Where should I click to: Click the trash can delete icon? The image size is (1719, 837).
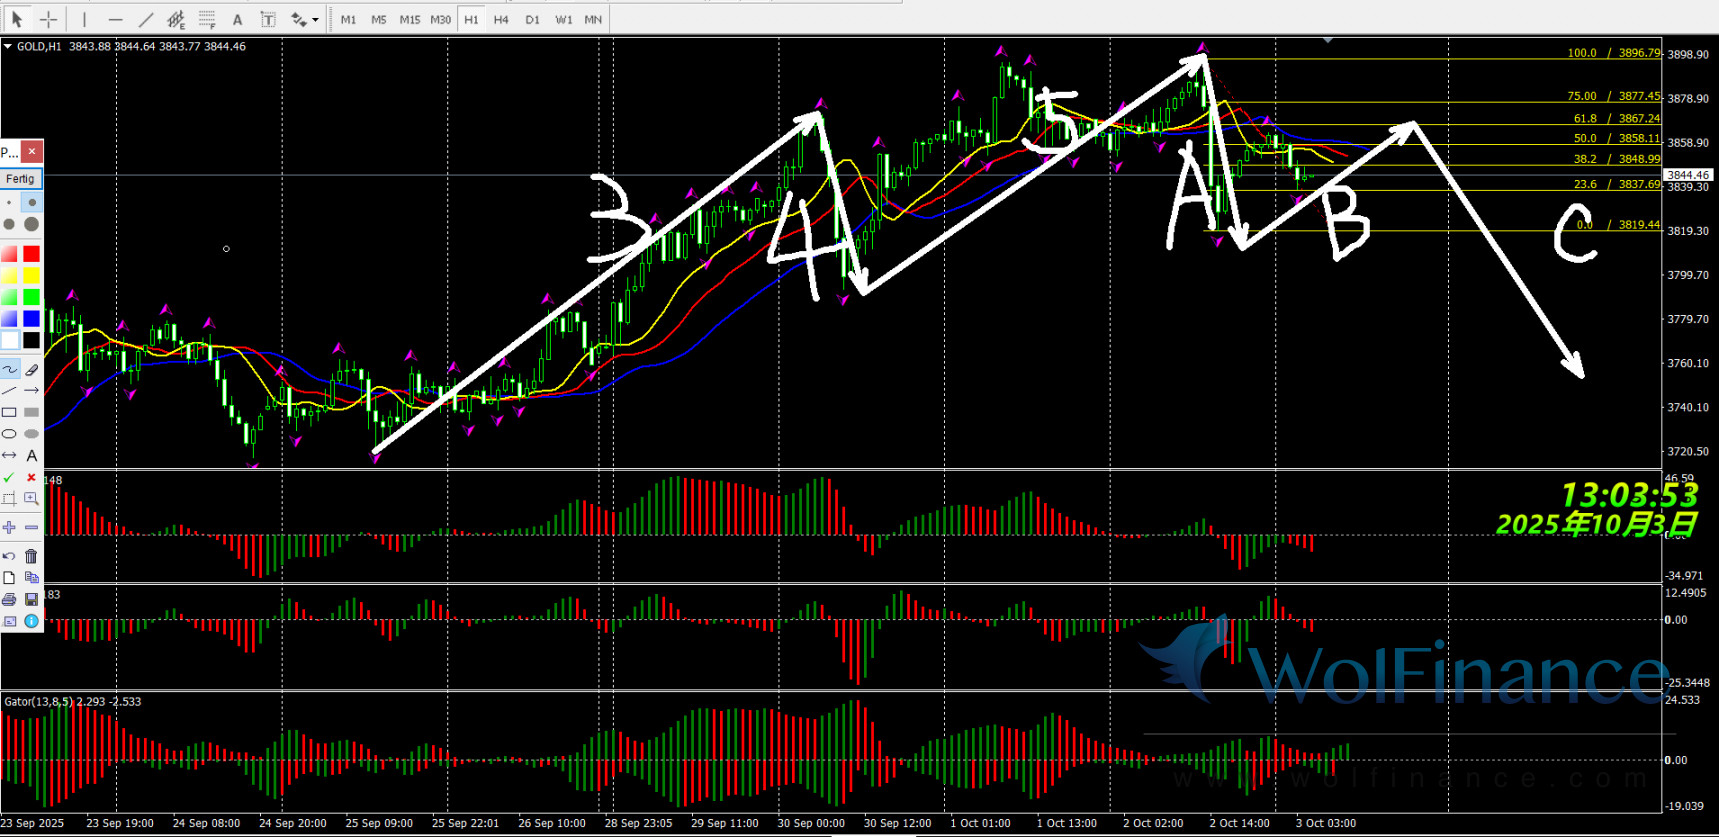[x=31, y=556]
